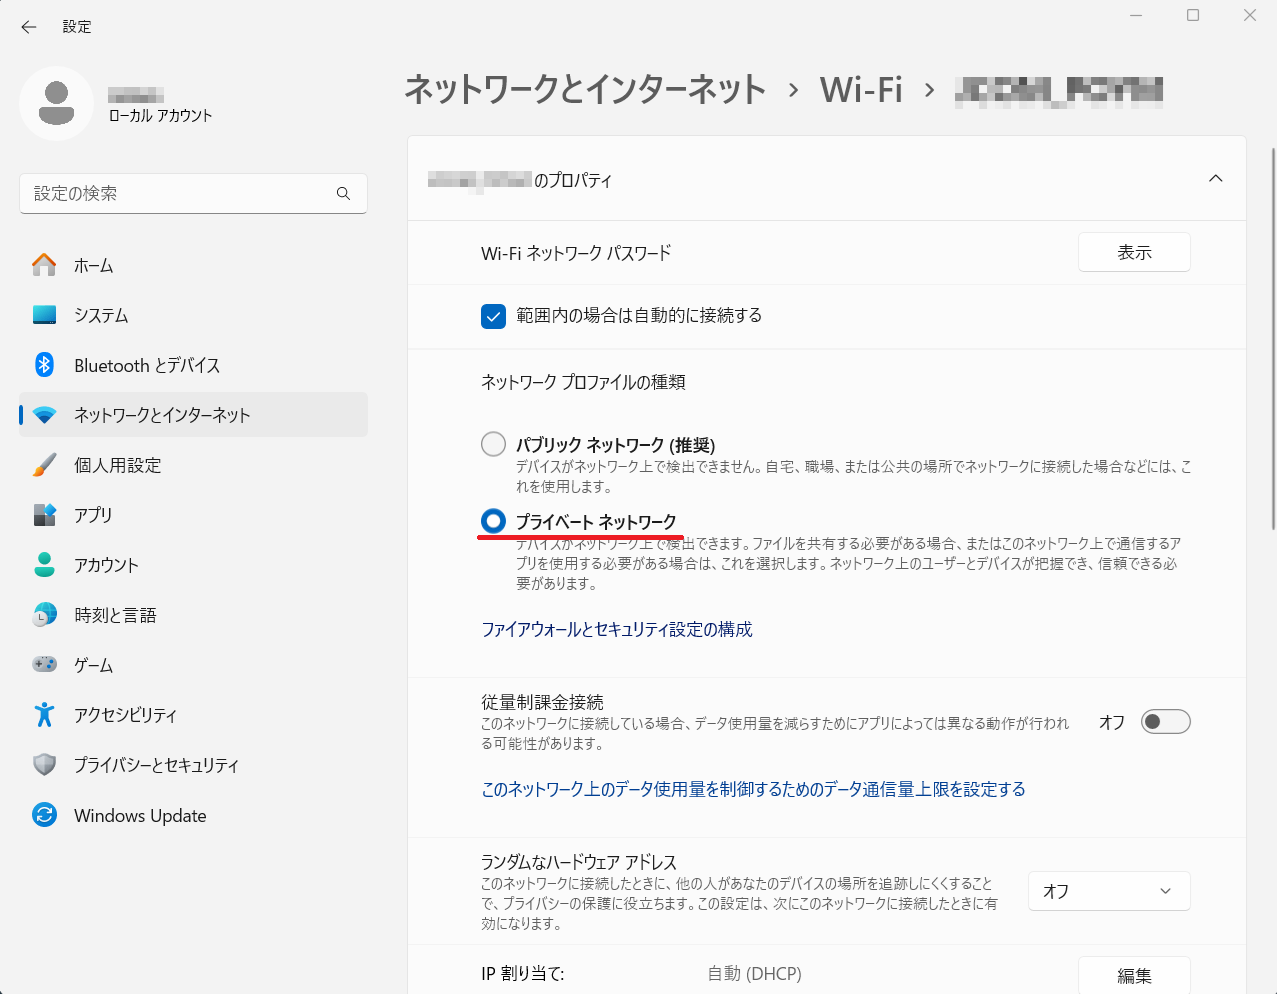Open プライバシーとセキュリティ page
This screenshot has height=994, width=1277.
click(x=194, y=765)
